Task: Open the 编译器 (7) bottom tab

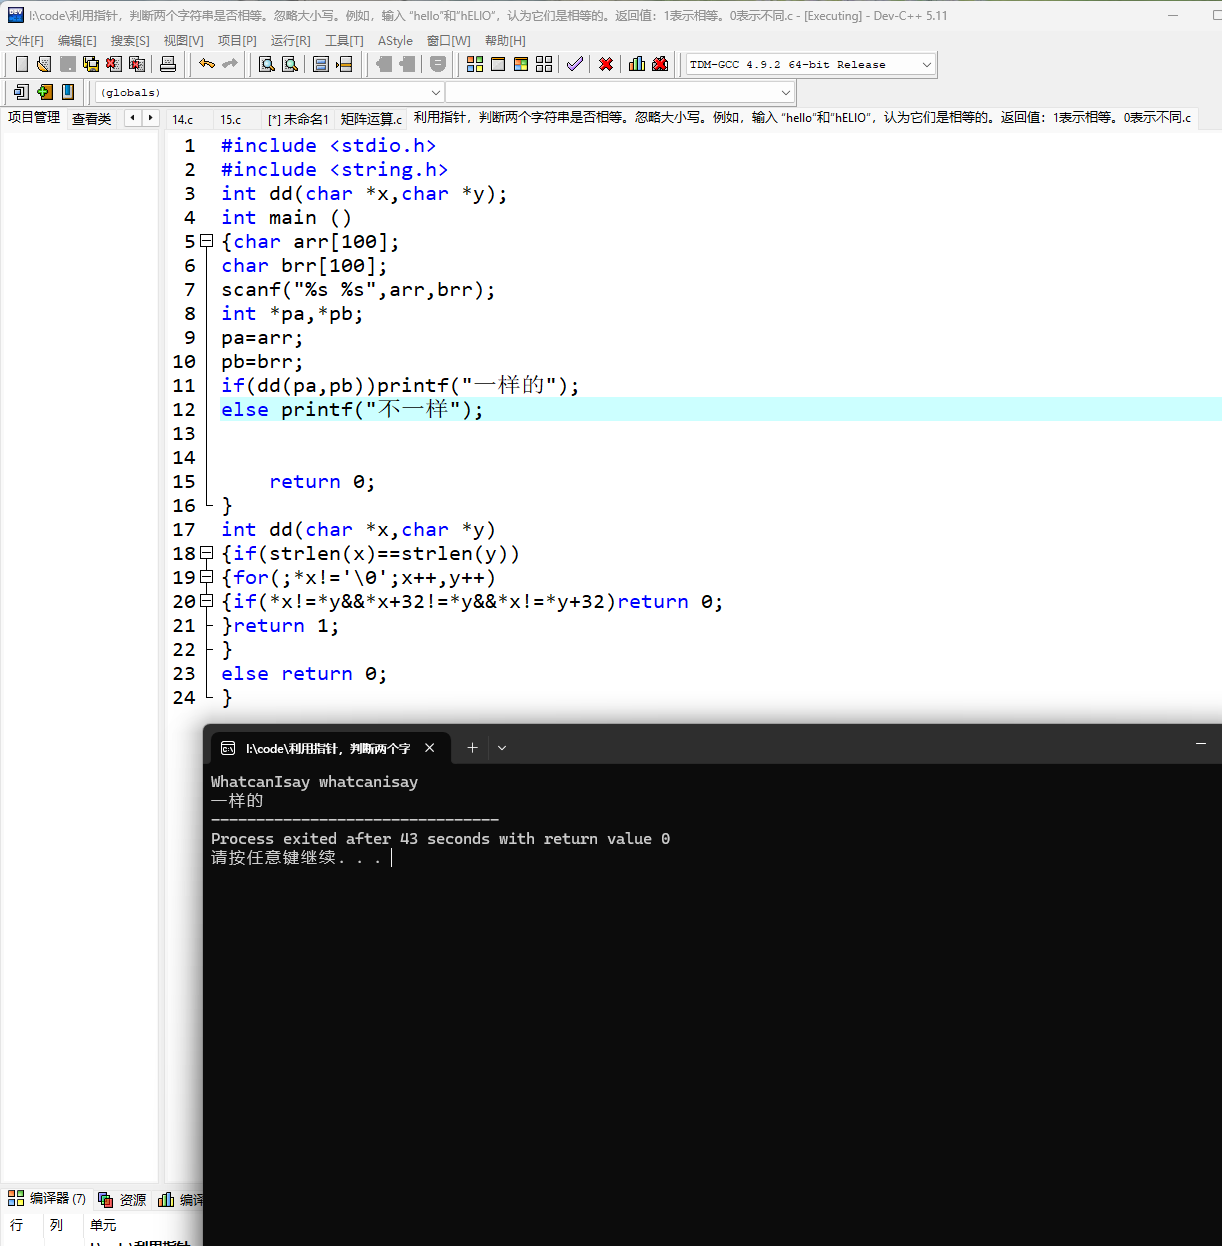Action: coord(47,1198)
